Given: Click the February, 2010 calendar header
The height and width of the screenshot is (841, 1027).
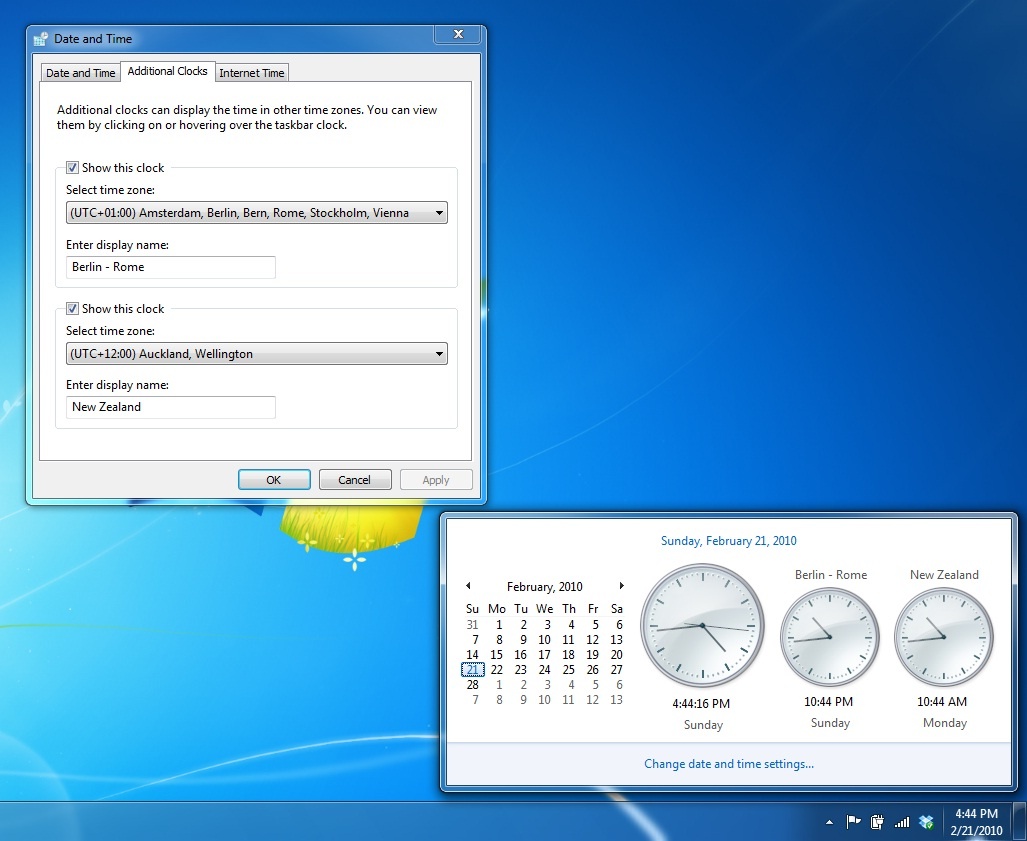Looking at the screenshot, I should coord(544,586).
